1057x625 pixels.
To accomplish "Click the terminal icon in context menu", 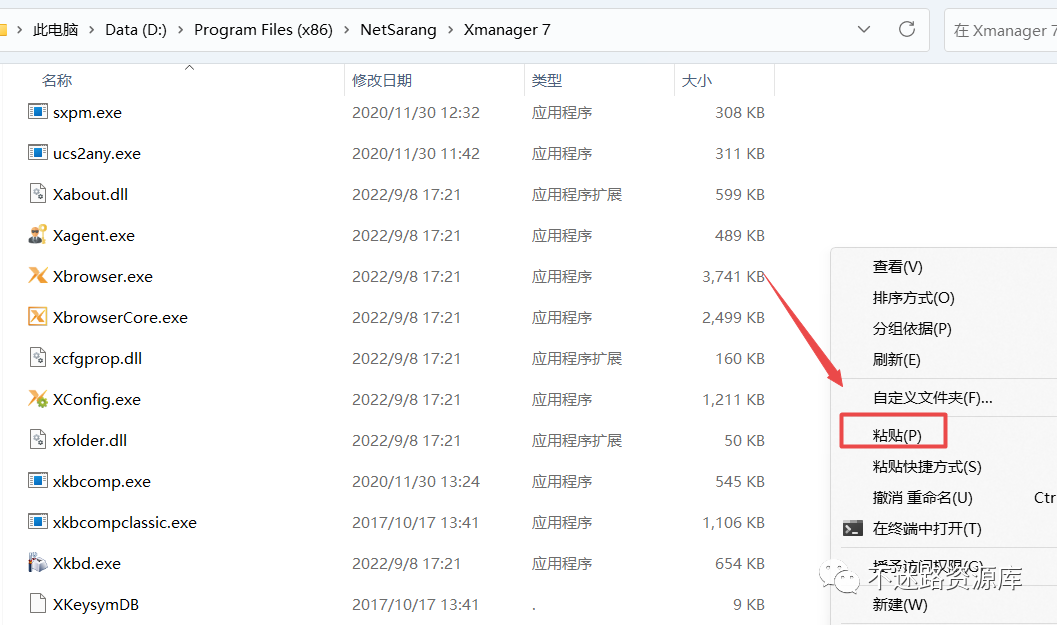I will [x=853, y=528].
